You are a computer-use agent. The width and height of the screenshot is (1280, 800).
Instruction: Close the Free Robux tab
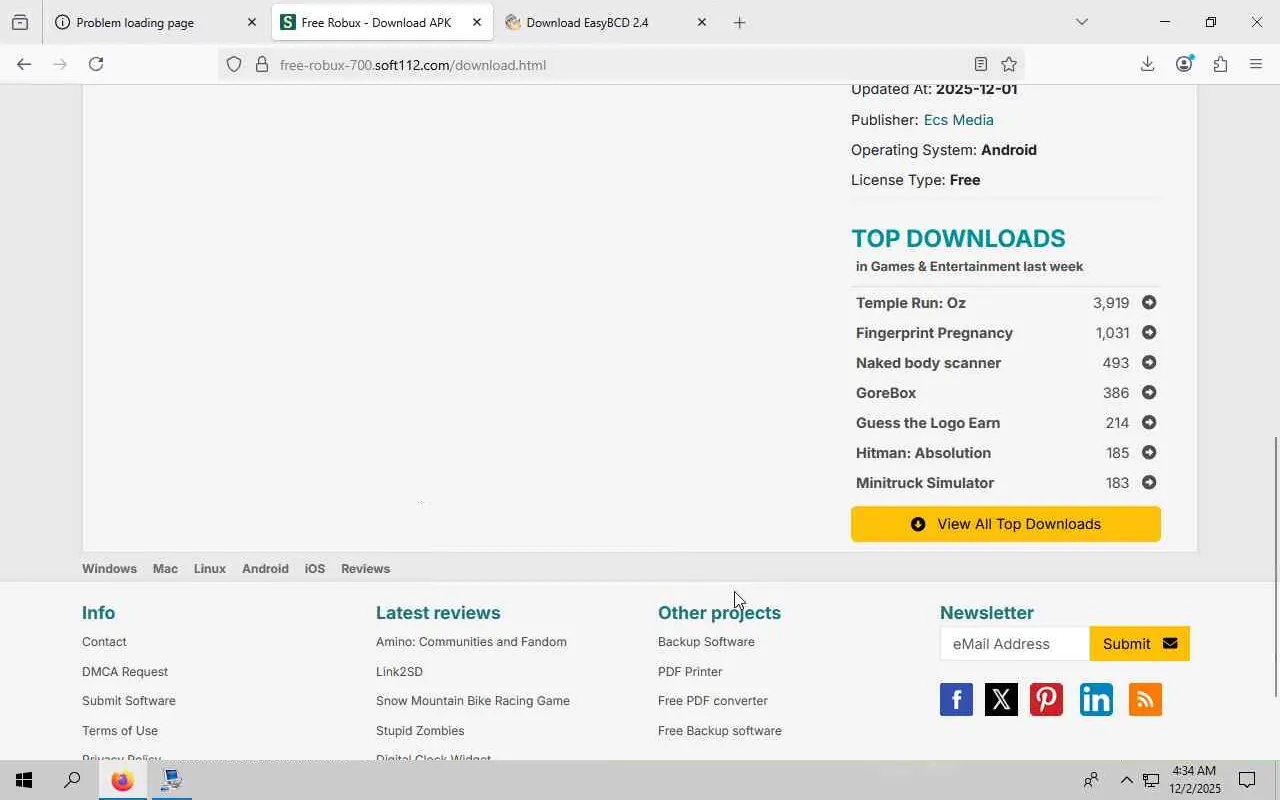point(477,22)
